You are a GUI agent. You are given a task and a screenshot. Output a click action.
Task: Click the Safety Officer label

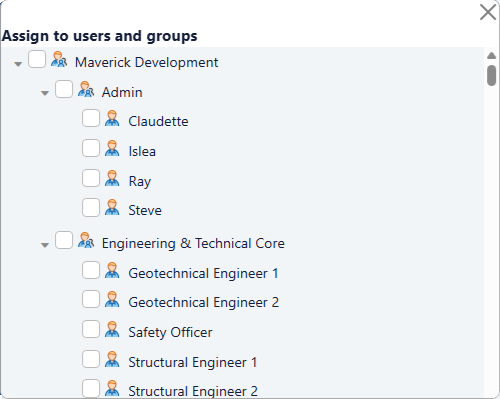click(x=170, y=332)
